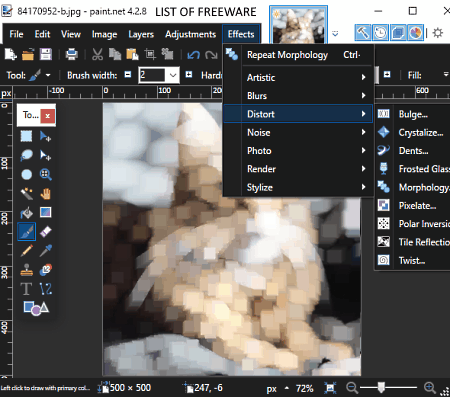Select the Gradient tool
This screenshot has height=397, width=450.
[x=45, y=212]
